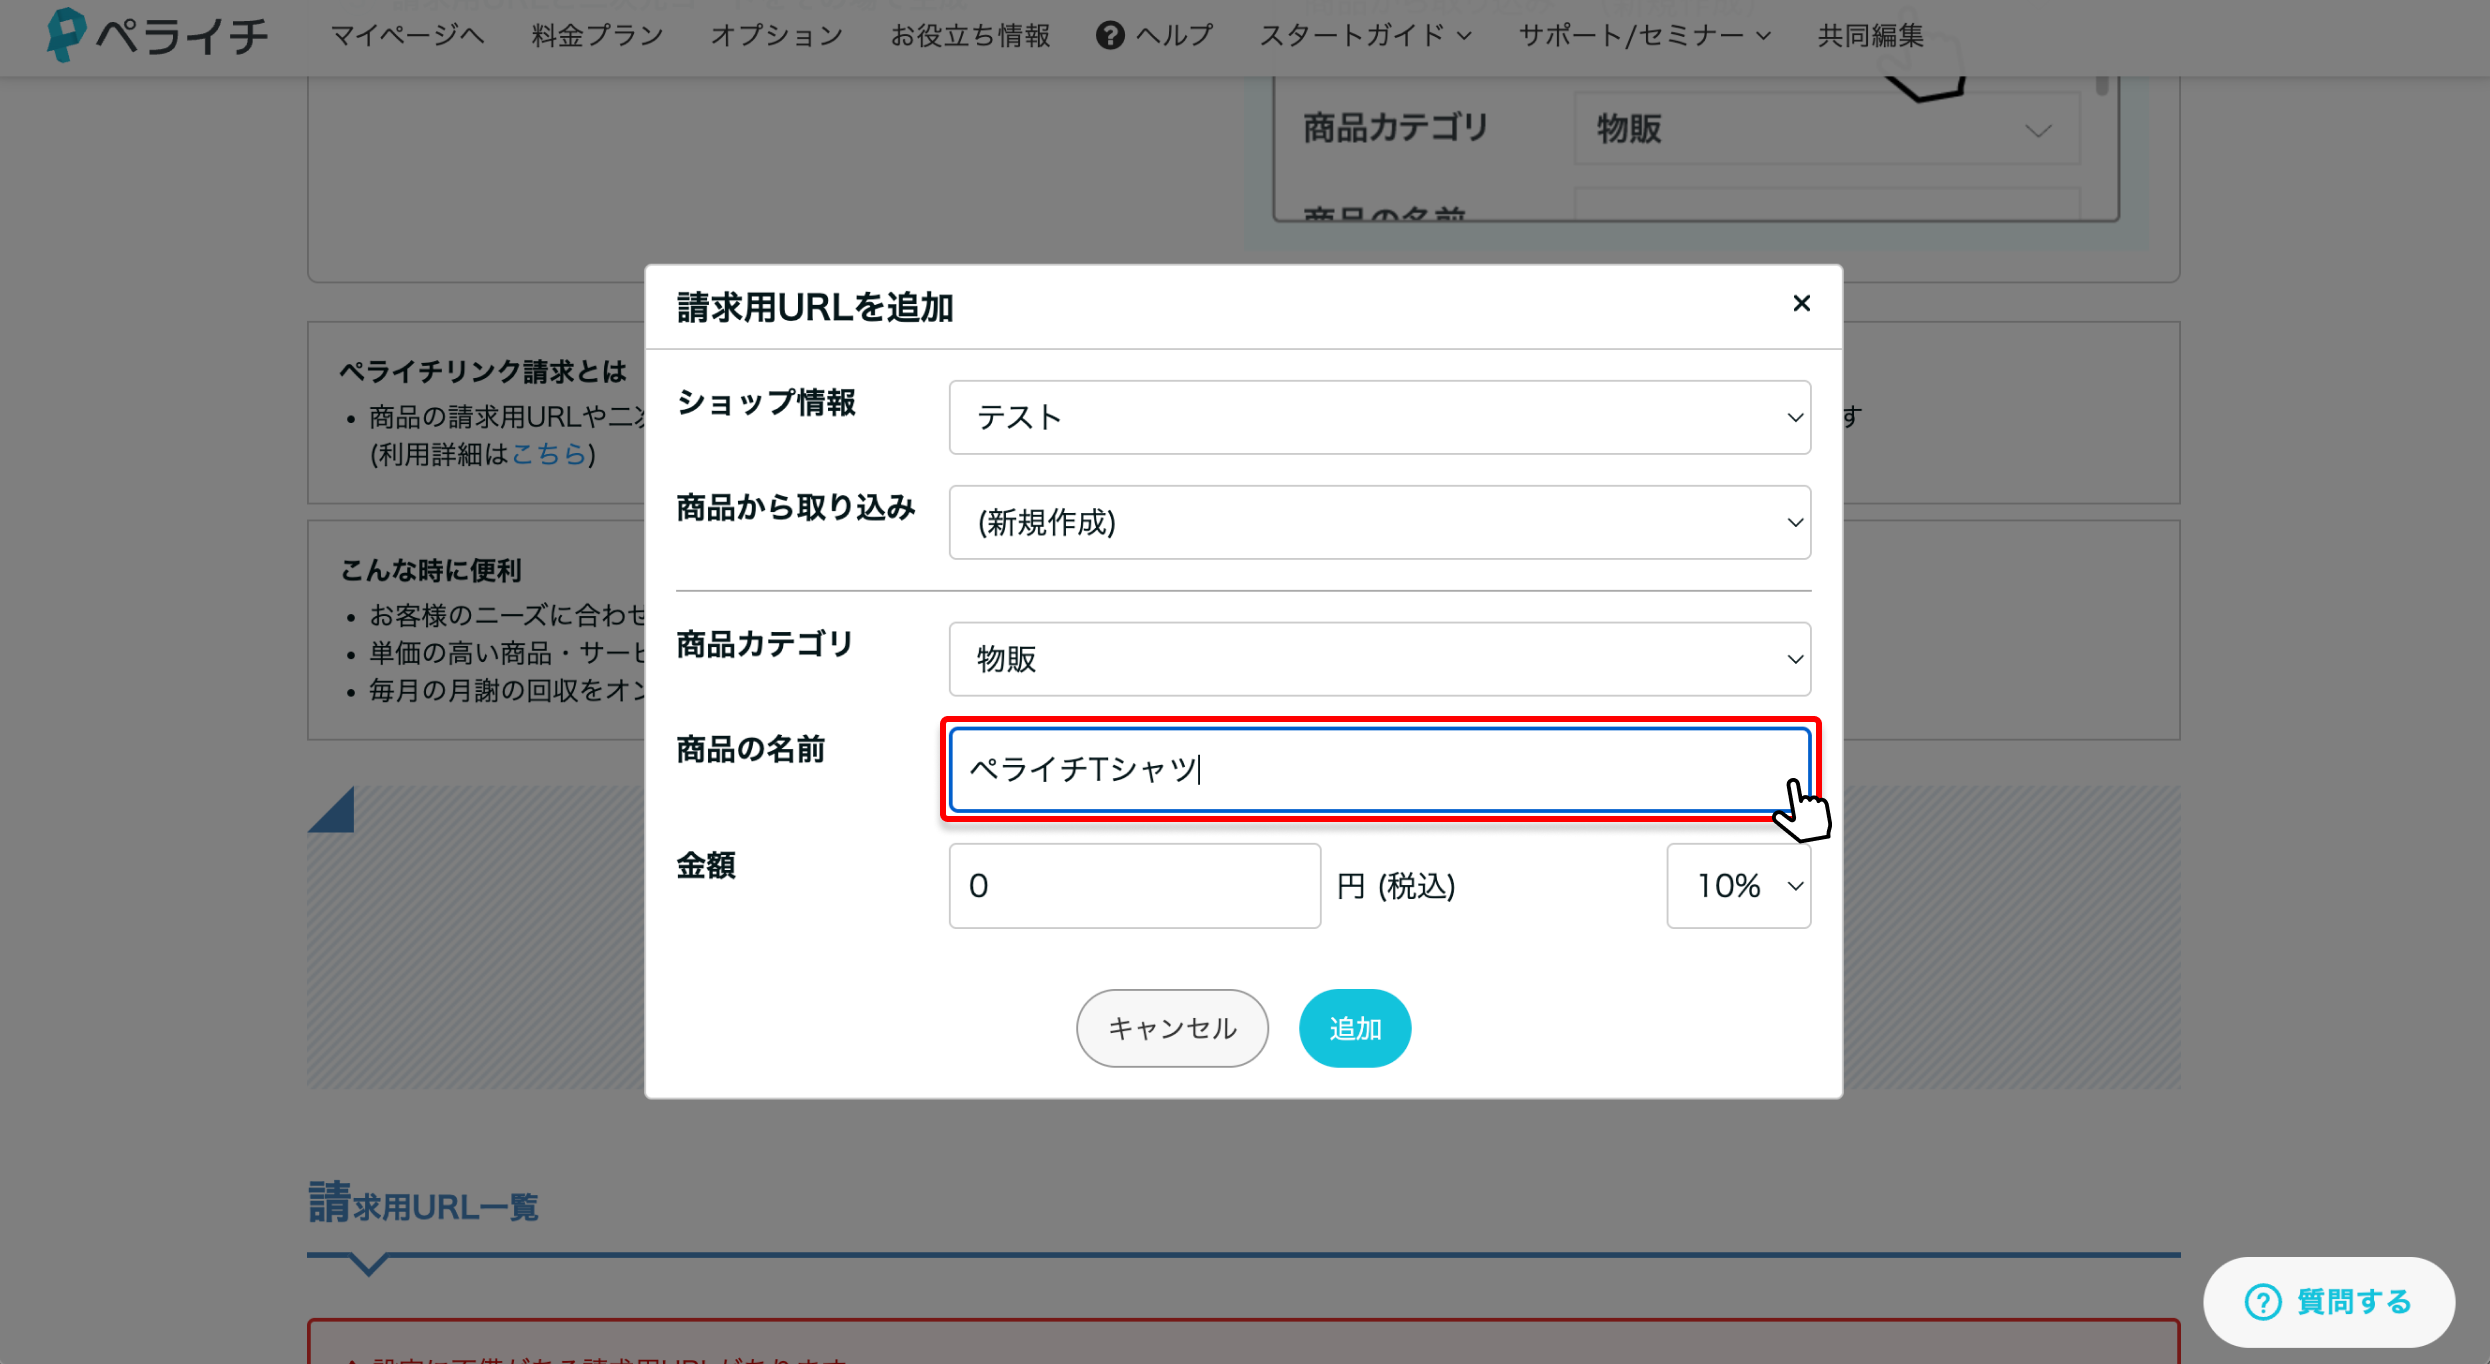Screen dimensions: 2490x1364
Task: Click the question icon in 質問する widget
Action: pyautogui.click(x=2262, y=1302)
